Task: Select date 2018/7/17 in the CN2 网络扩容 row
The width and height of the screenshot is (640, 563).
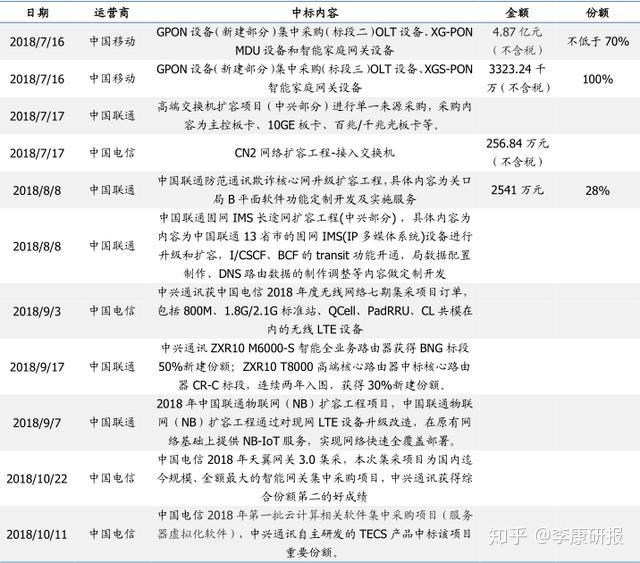Action: pos(37,153)
